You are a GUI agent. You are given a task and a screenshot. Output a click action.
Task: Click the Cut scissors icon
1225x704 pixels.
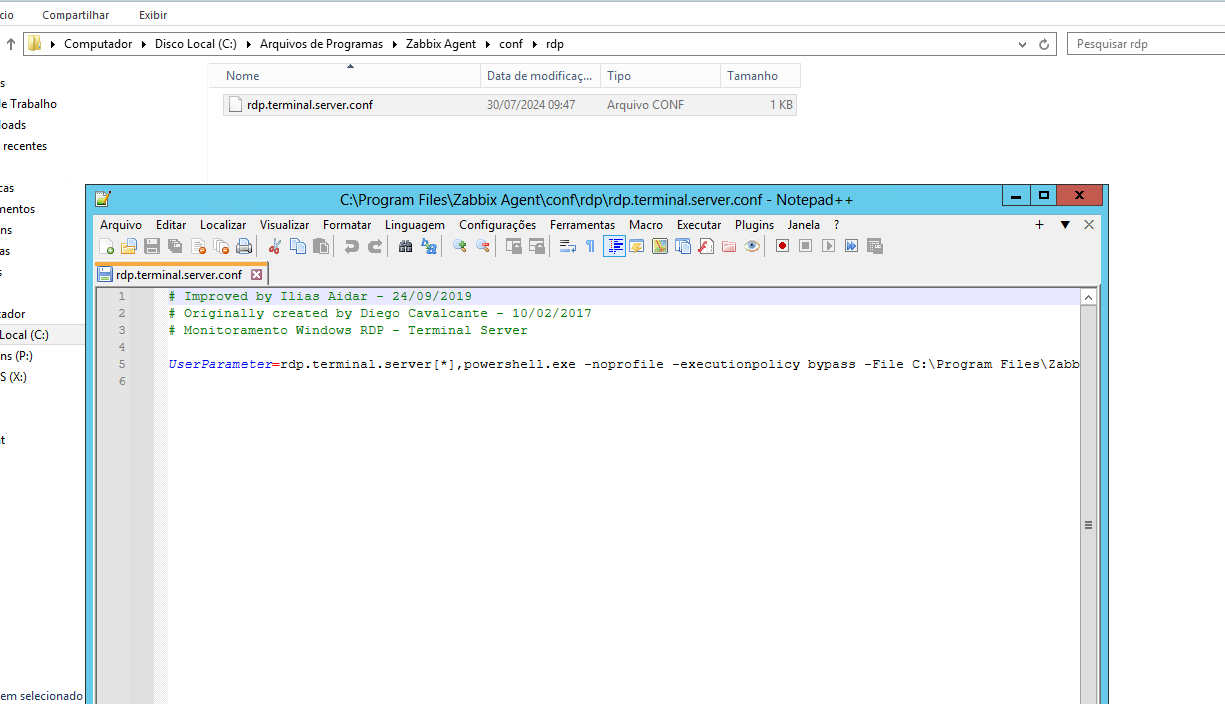point(274,246)
